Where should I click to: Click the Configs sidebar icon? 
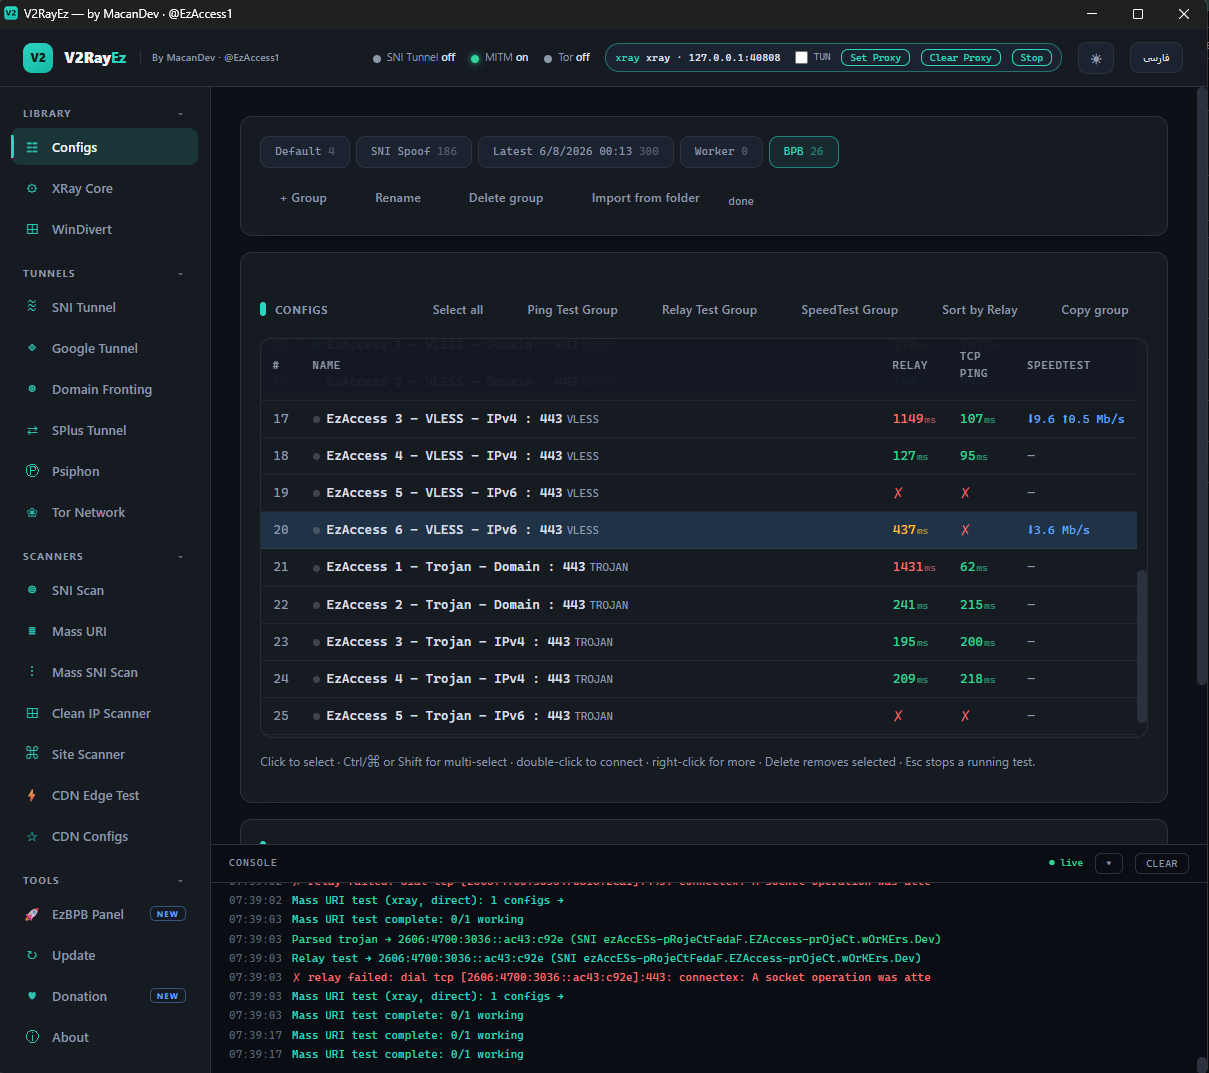coord(32,147)
